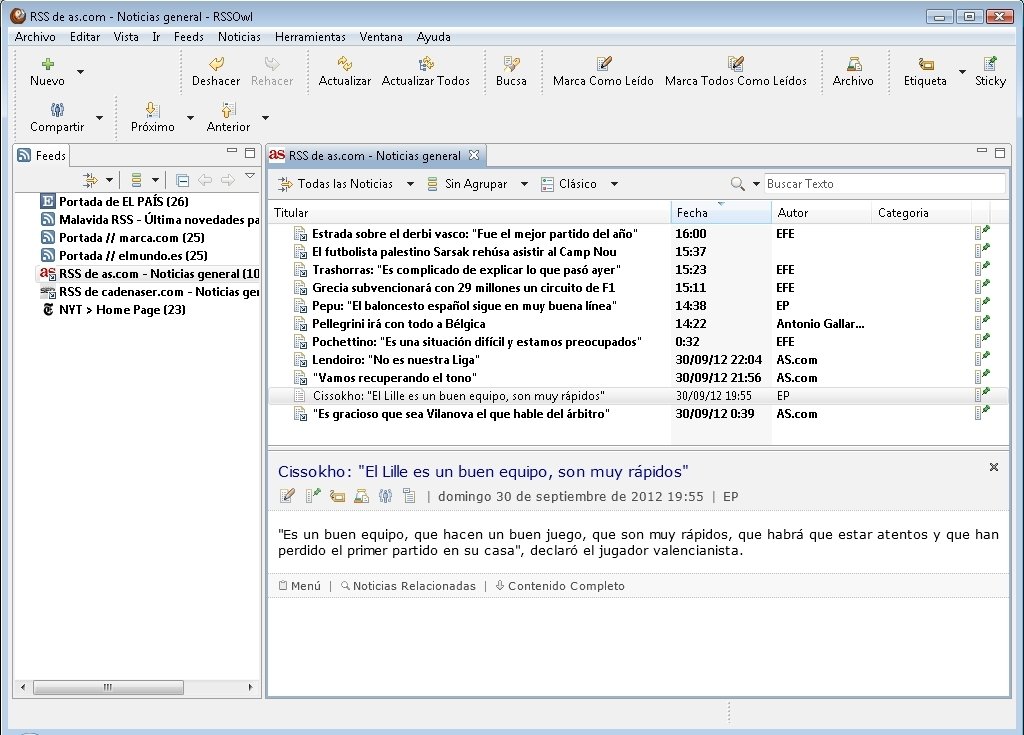Select Portada de EL PAÍS feed
1024x735 pixels.
coord(114,201)
